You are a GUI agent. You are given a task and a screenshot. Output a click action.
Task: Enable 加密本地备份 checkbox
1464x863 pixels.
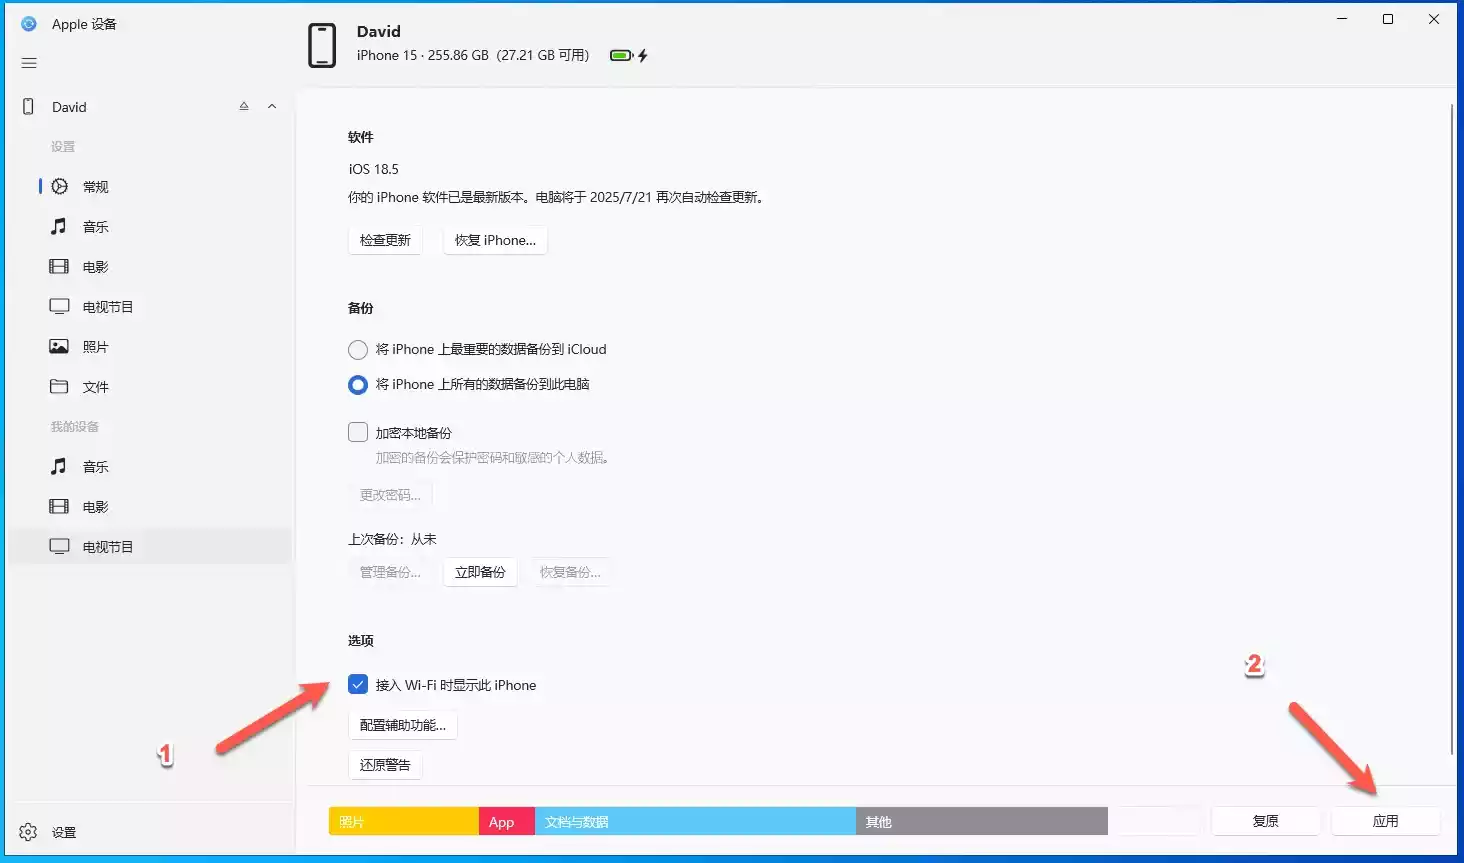358,432
